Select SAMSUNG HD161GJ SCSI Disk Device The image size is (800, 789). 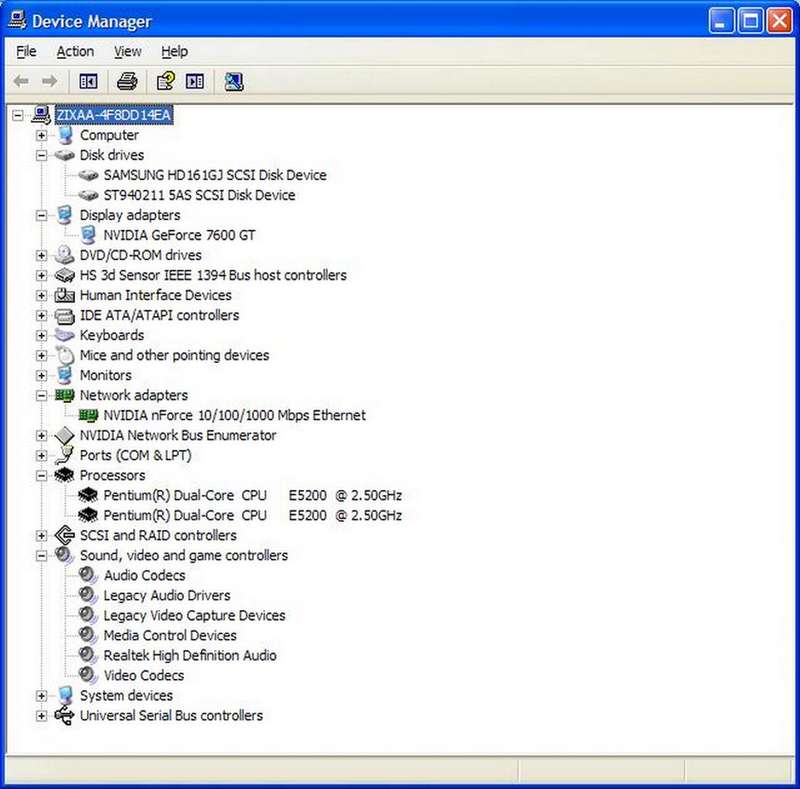215,175
